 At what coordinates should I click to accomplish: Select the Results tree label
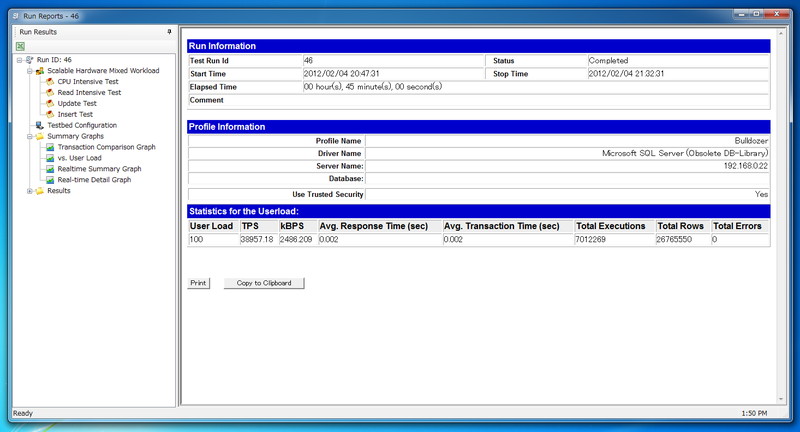point(59,191)
